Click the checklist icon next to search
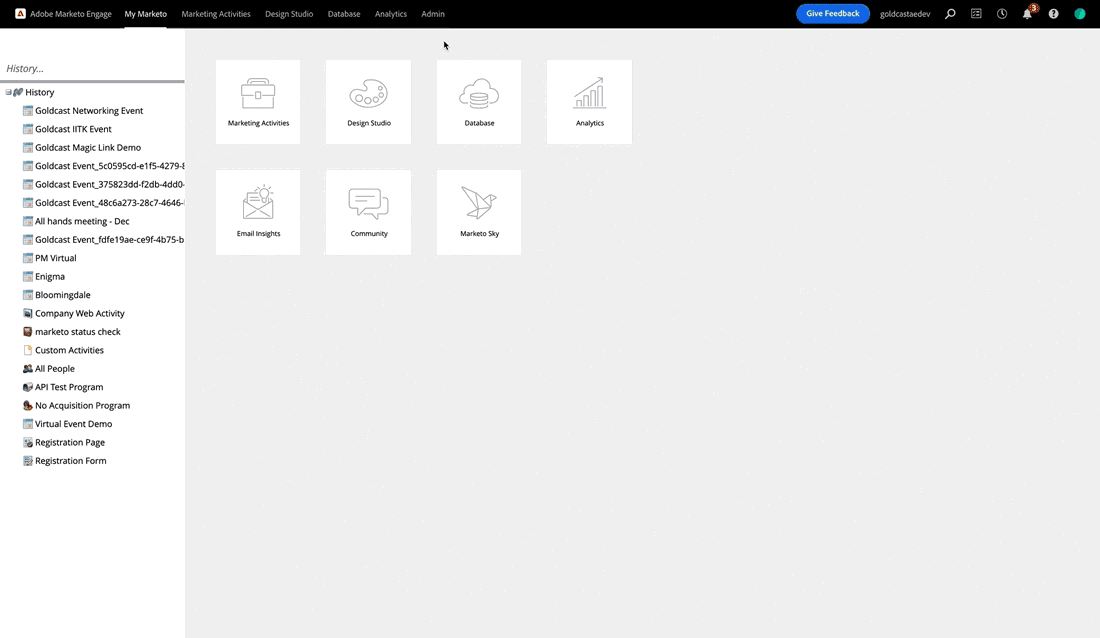 click(976, 13)
